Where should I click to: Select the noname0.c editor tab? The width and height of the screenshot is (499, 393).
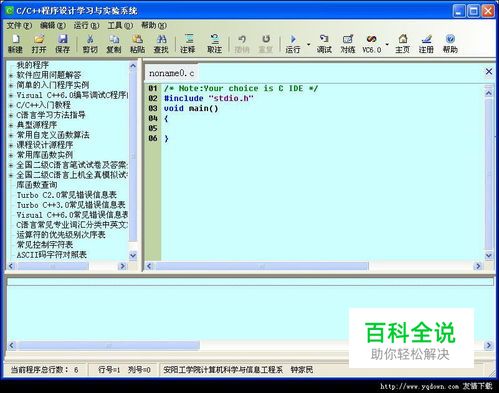[171, 73]
